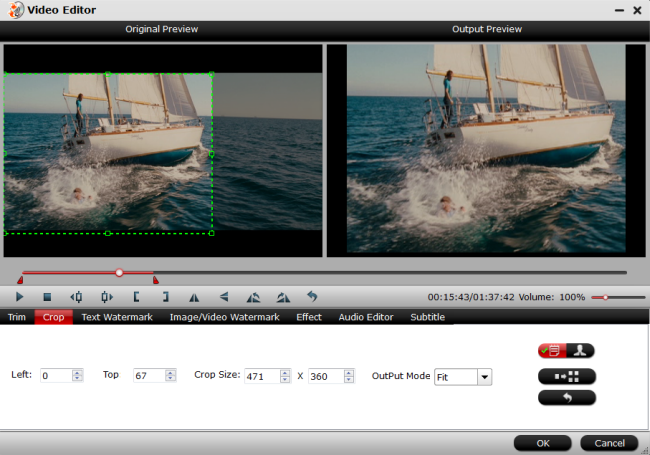Click the reset arrow button in Crop panel

tap(567, 398)
